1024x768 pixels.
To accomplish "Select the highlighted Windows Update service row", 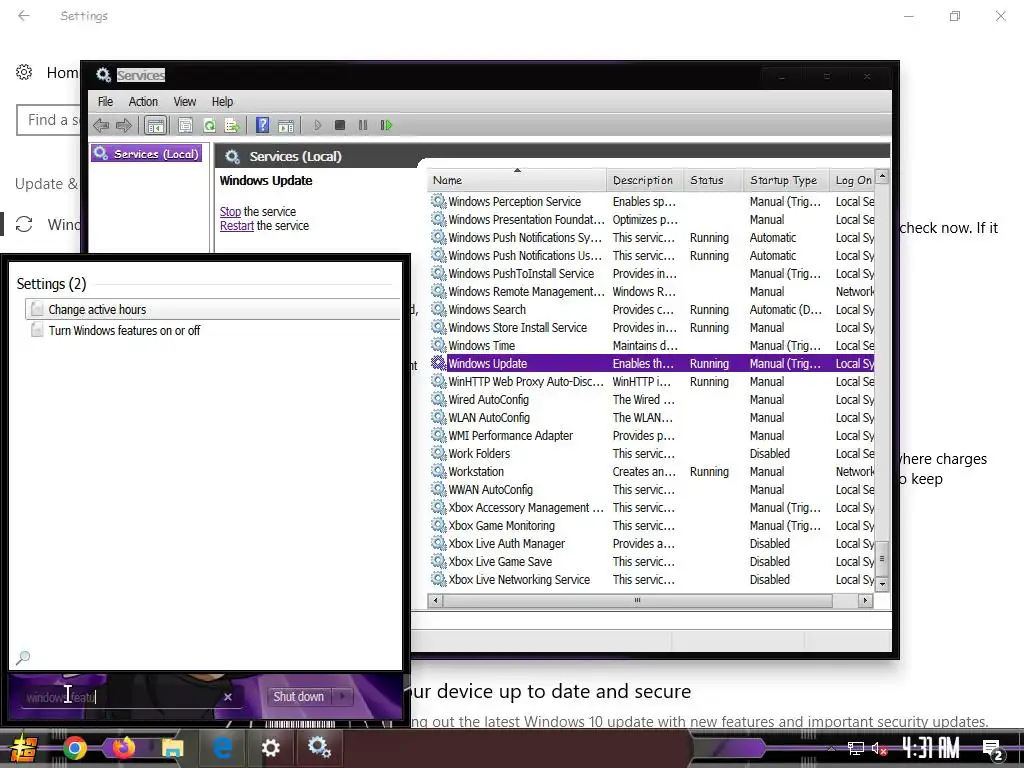I will pyautogui.click(x=652, y=364).
